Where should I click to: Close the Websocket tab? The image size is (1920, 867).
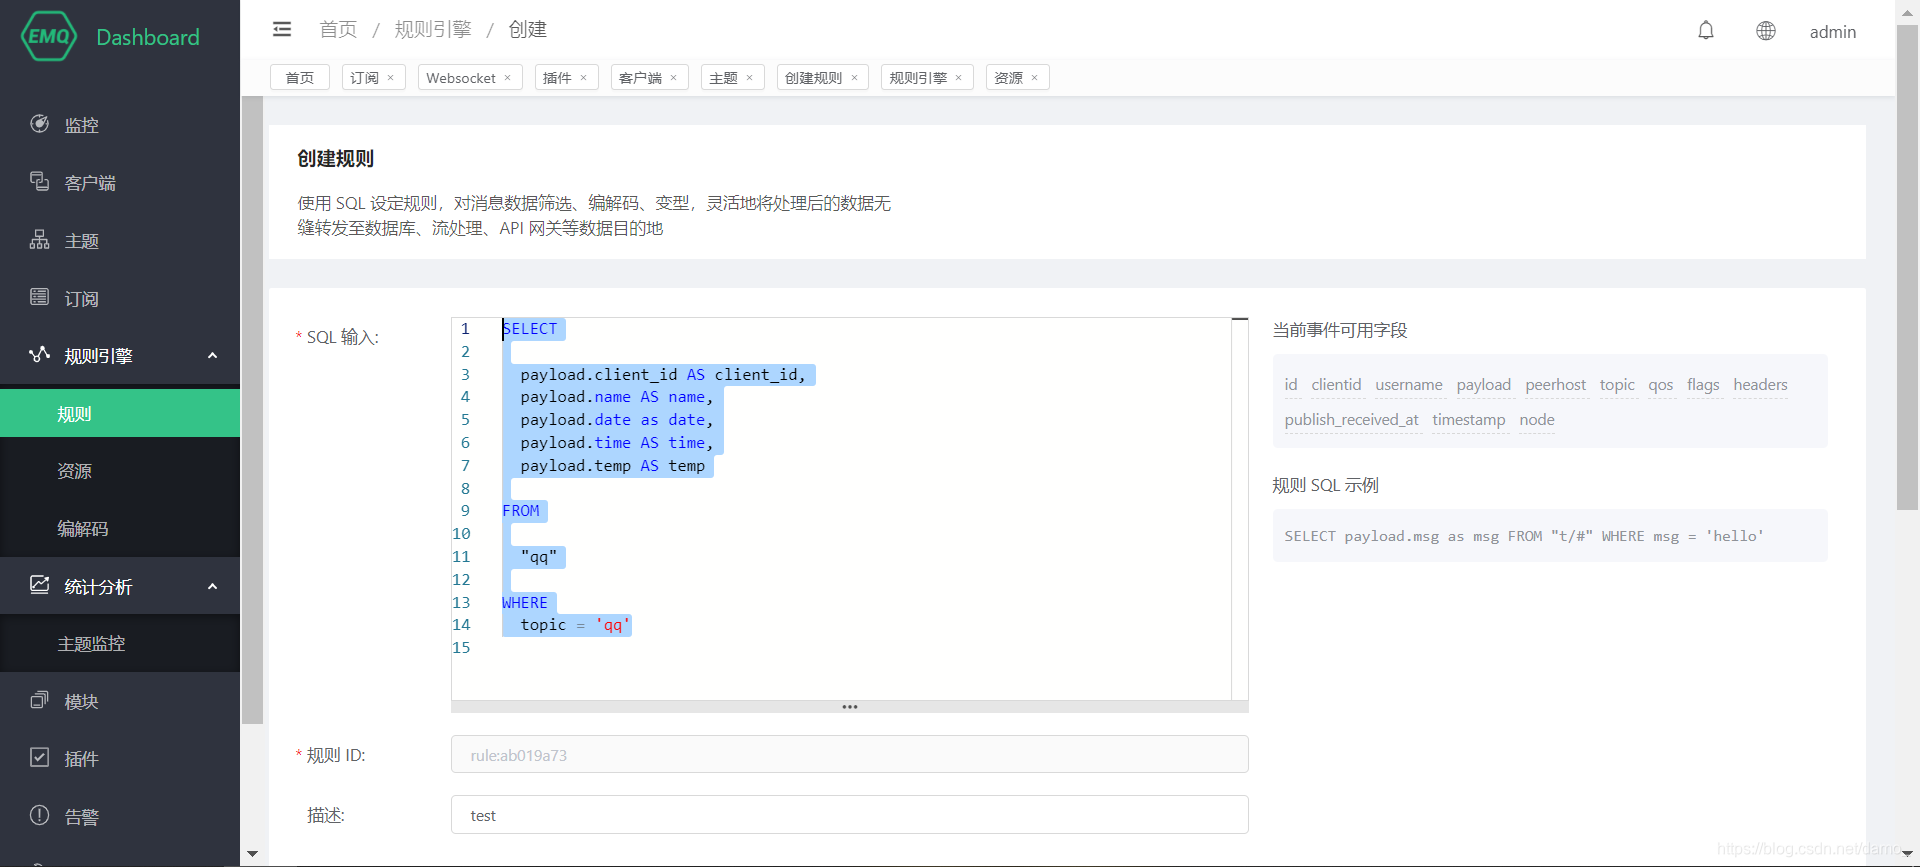pos(508,78)
